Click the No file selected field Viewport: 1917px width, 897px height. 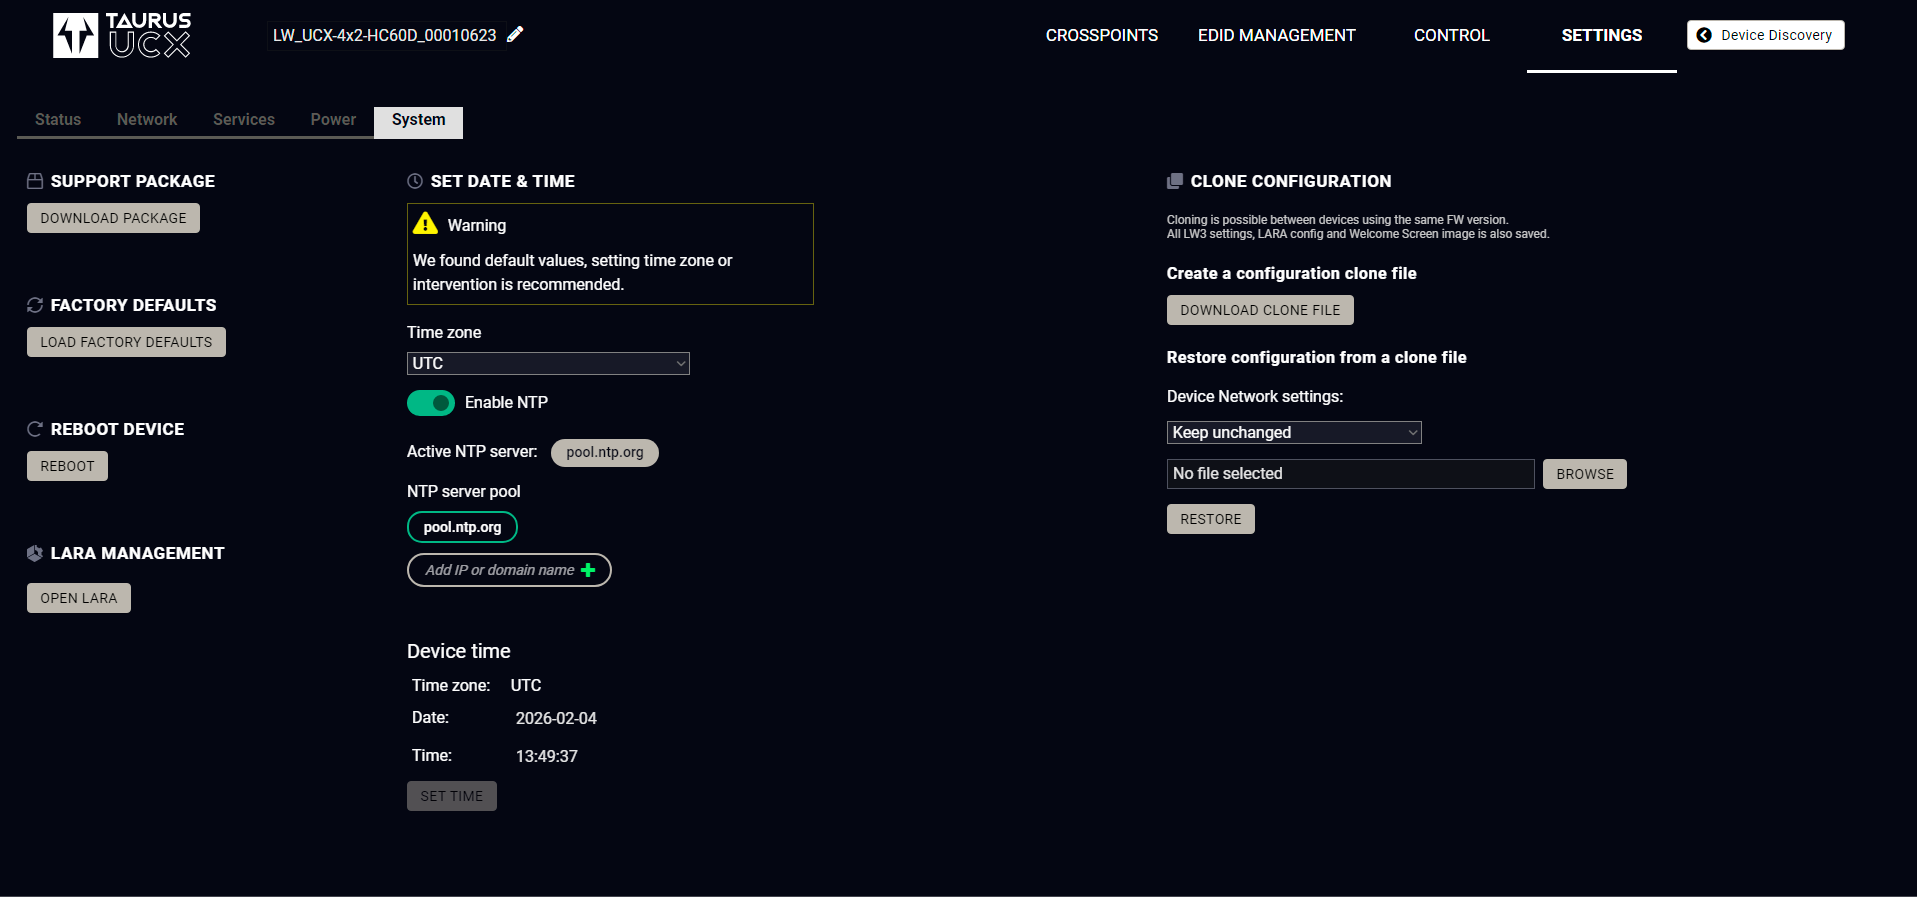[1351, 474]
